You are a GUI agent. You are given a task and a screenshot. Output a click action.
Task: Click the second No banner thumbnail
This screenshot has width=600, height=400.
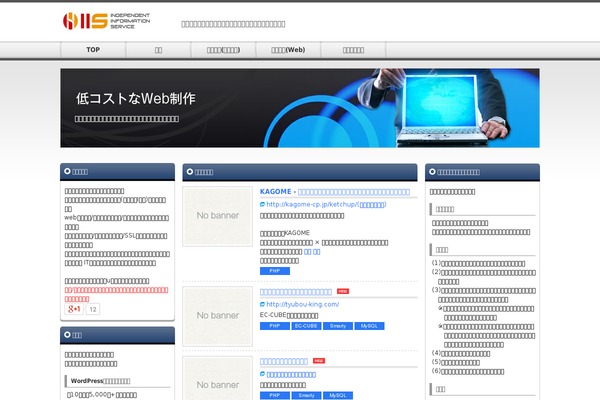[216, 316]
